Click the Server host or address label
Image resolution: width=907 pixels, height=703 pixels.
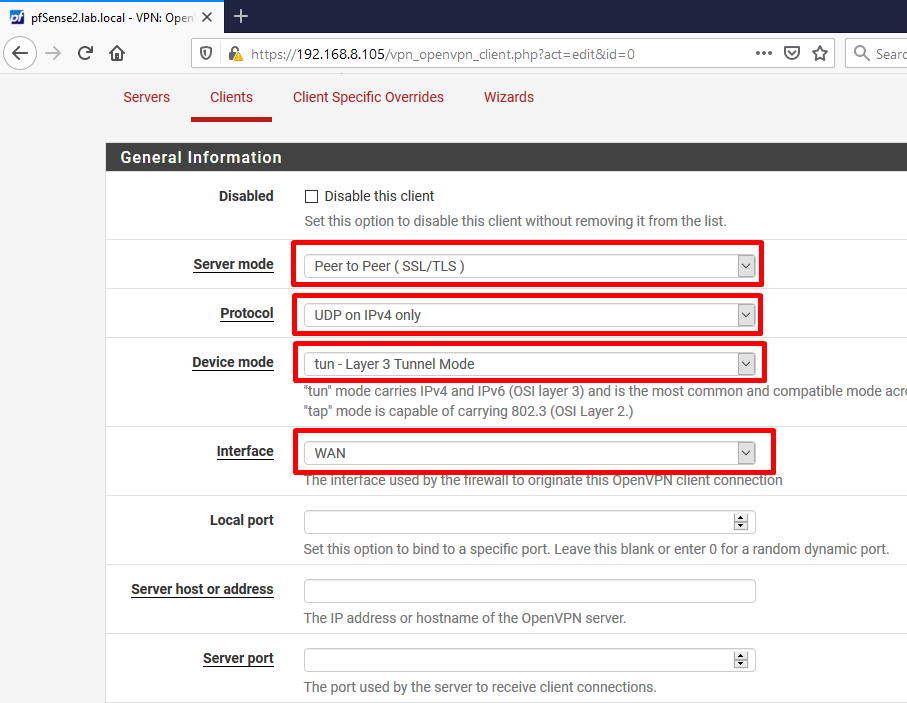[202, 589]
